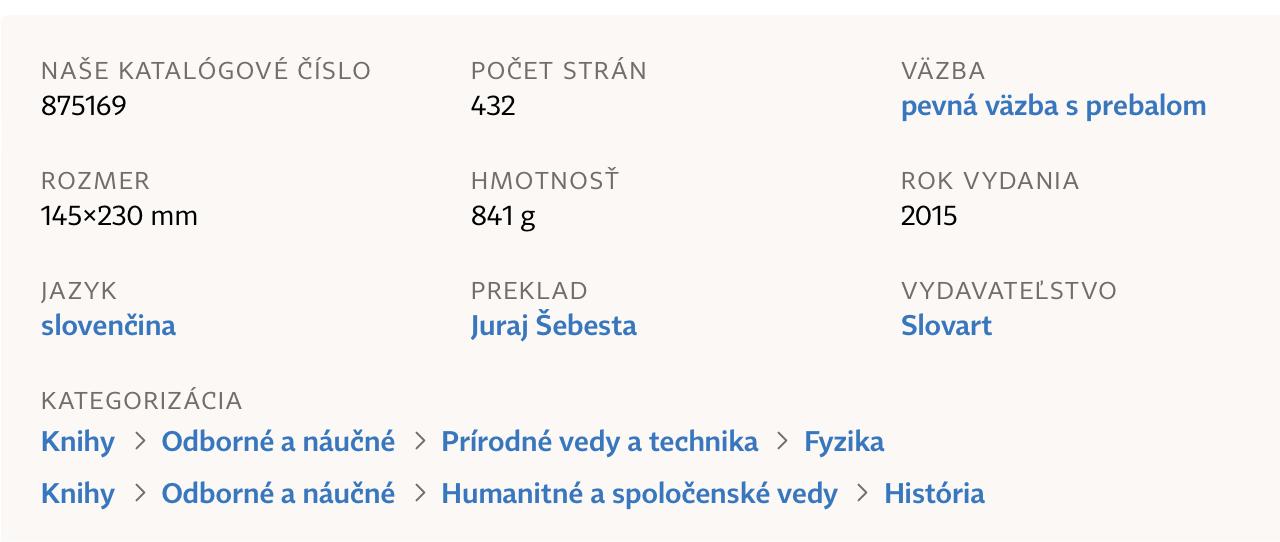
Task: Open 'Odborné a náučné' in the História row
Action: [x=278, y=494]
